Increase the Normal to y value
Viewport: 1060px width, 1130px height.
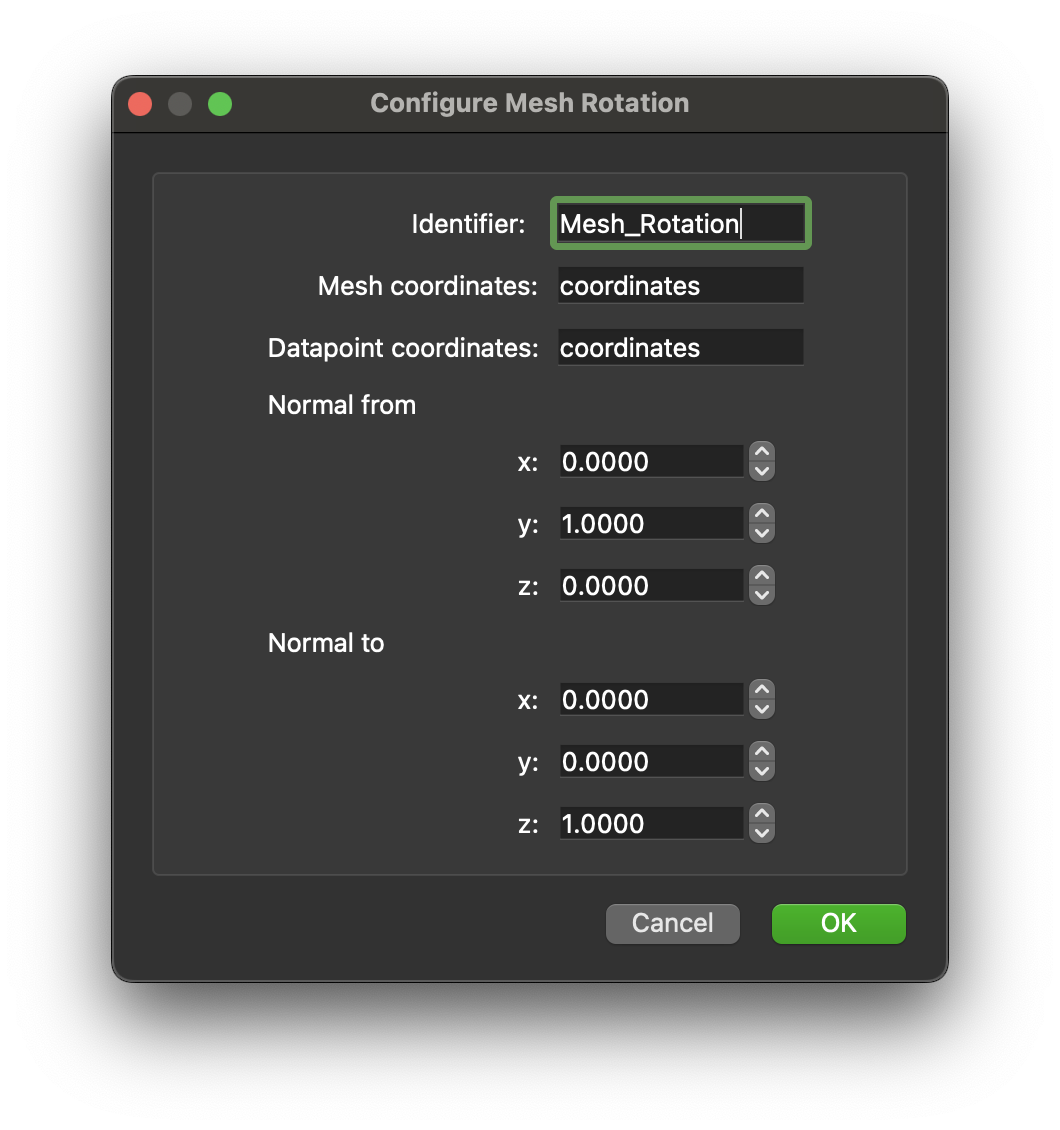point(762,752)
